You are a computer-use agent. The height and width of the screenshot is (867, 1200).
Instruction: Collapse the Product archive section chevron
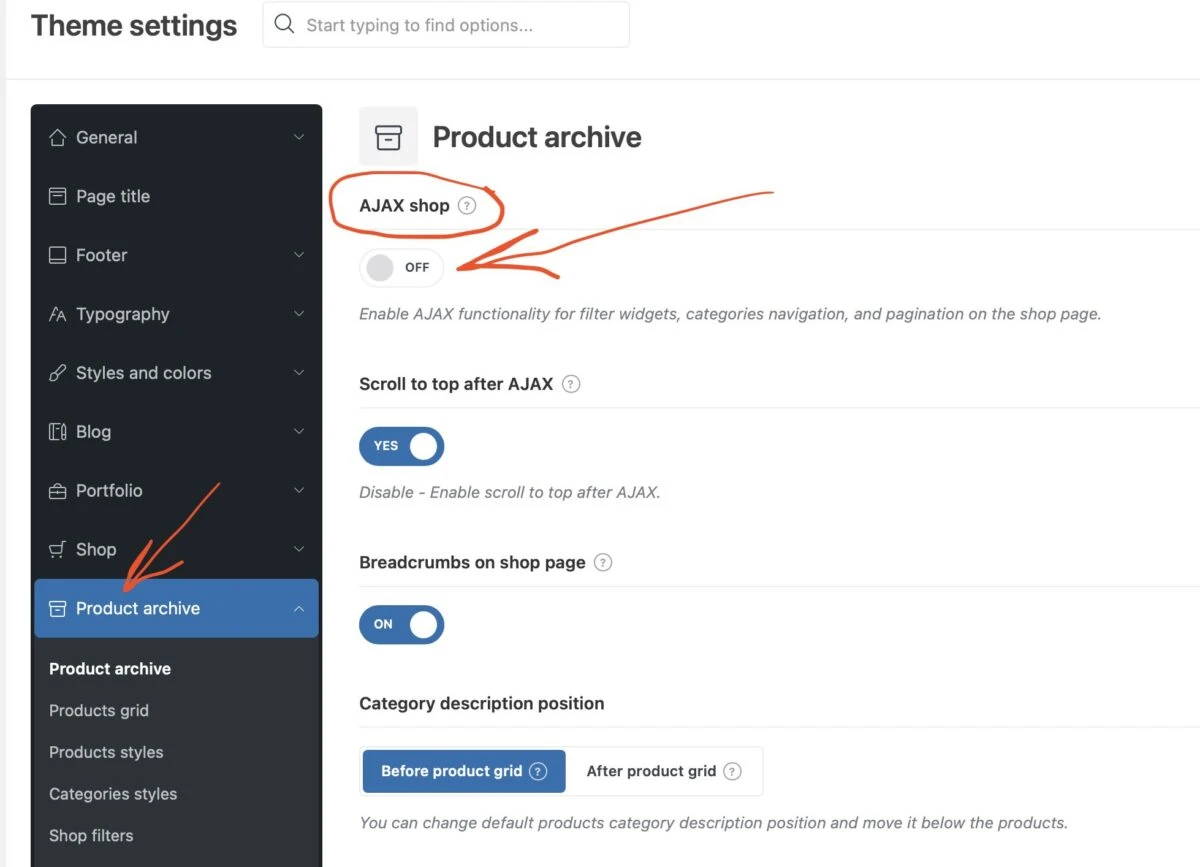point(299,608)
